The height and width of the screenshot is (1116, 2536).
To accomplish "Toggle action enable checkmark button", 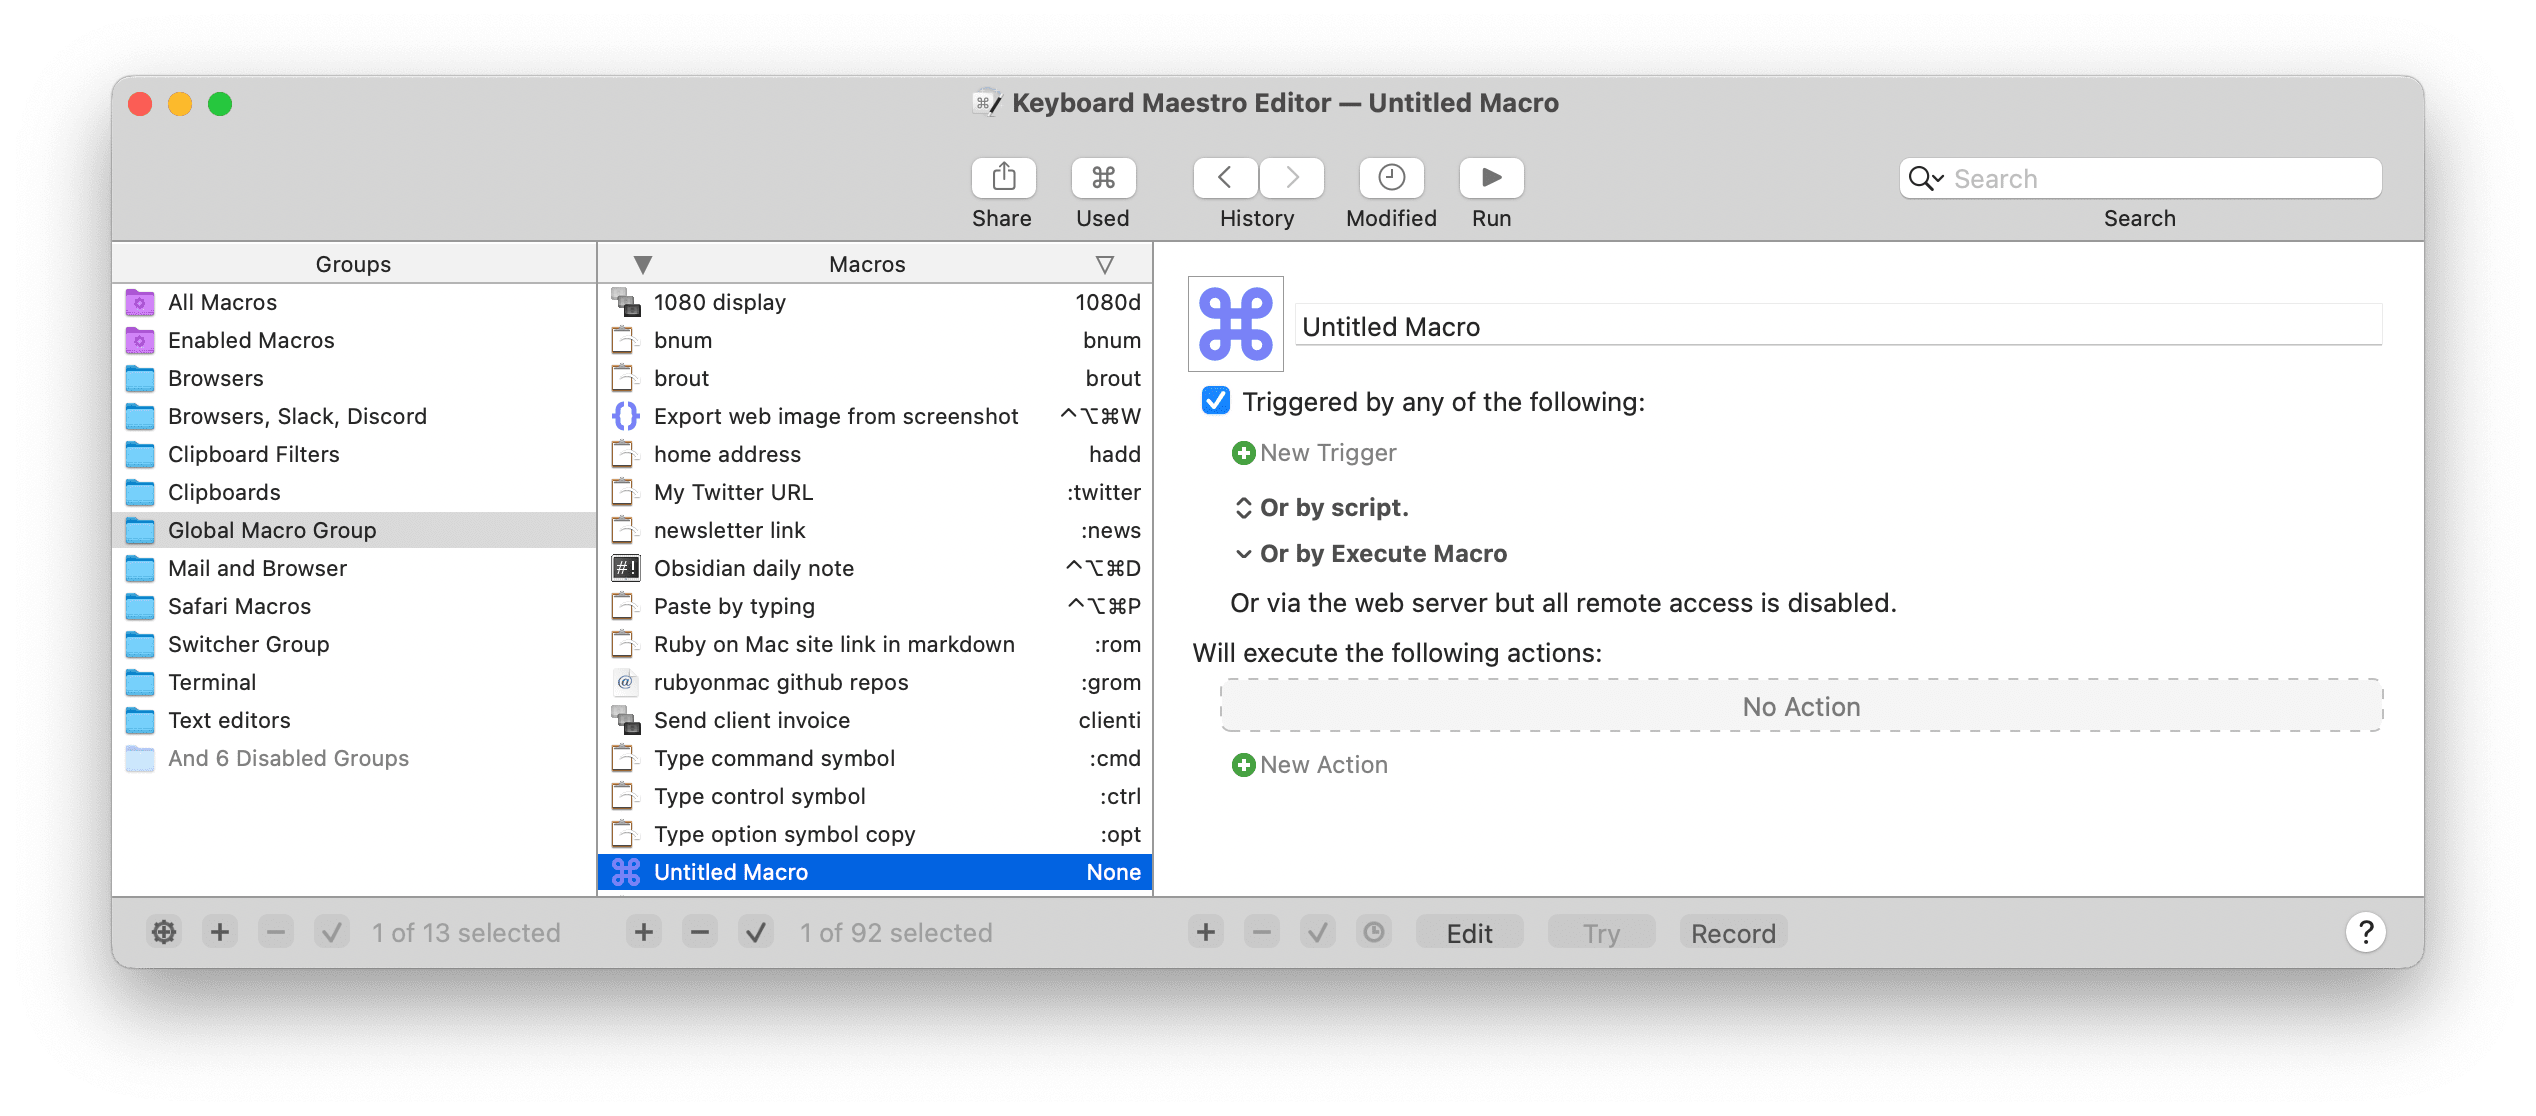I will tap(1318, 932).
